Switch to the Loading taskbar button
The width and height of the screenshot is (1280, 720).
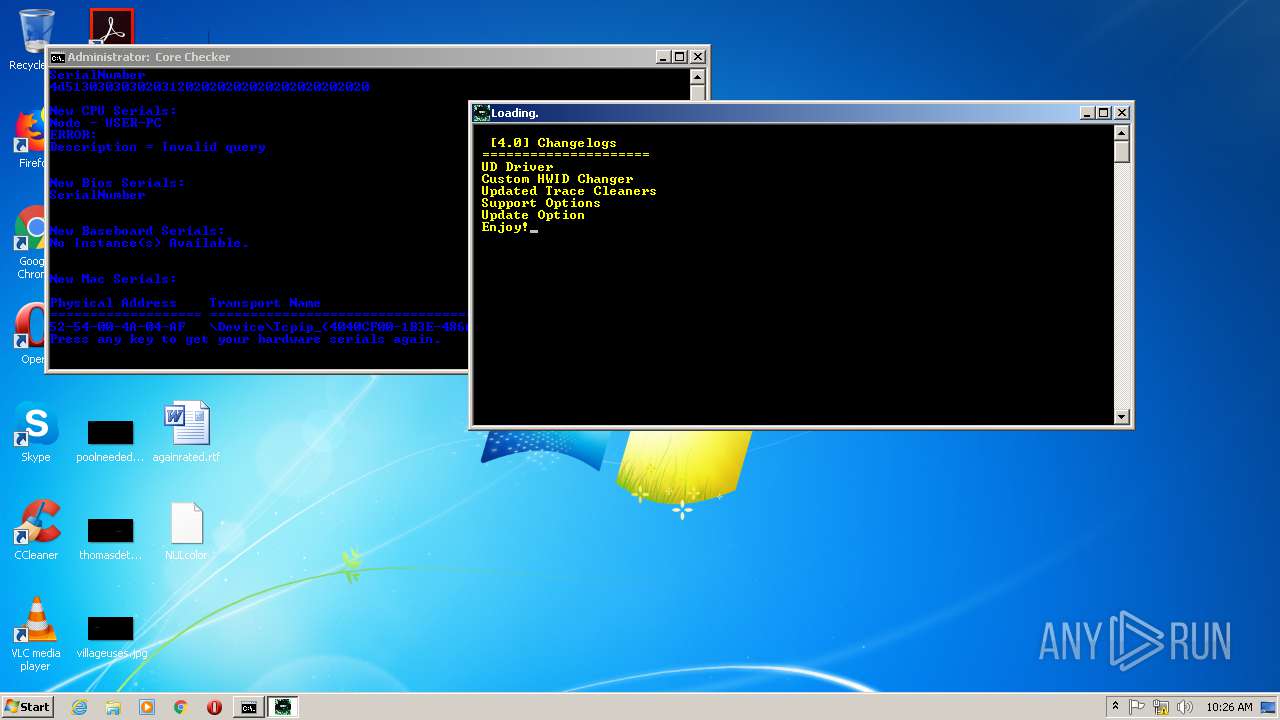click(283, 707)
